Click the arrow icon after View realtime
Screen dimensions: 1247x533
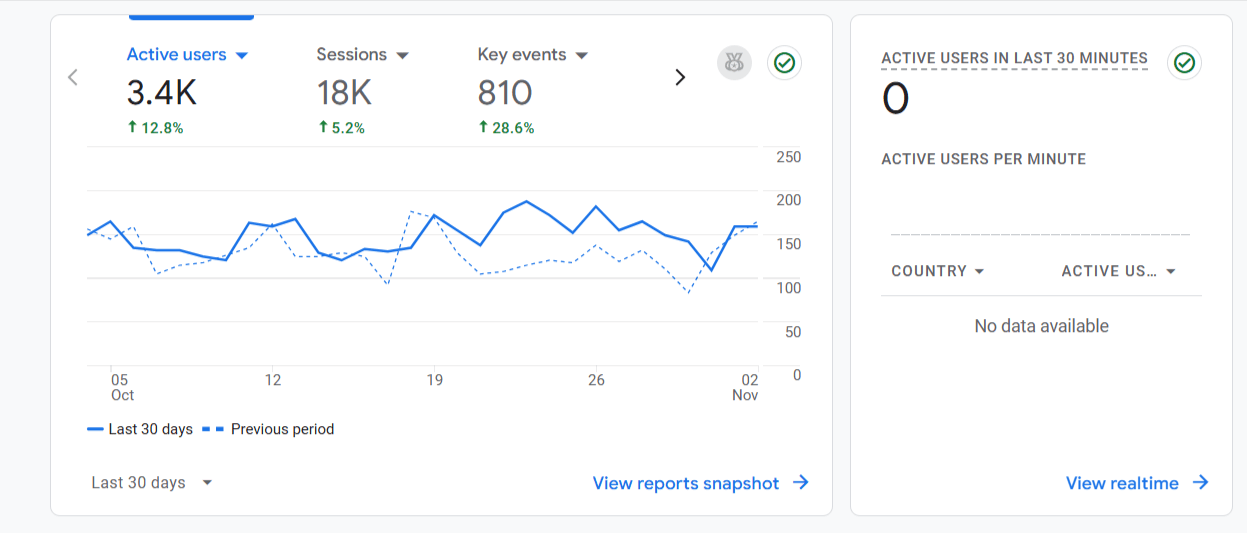click(1200, 483)
